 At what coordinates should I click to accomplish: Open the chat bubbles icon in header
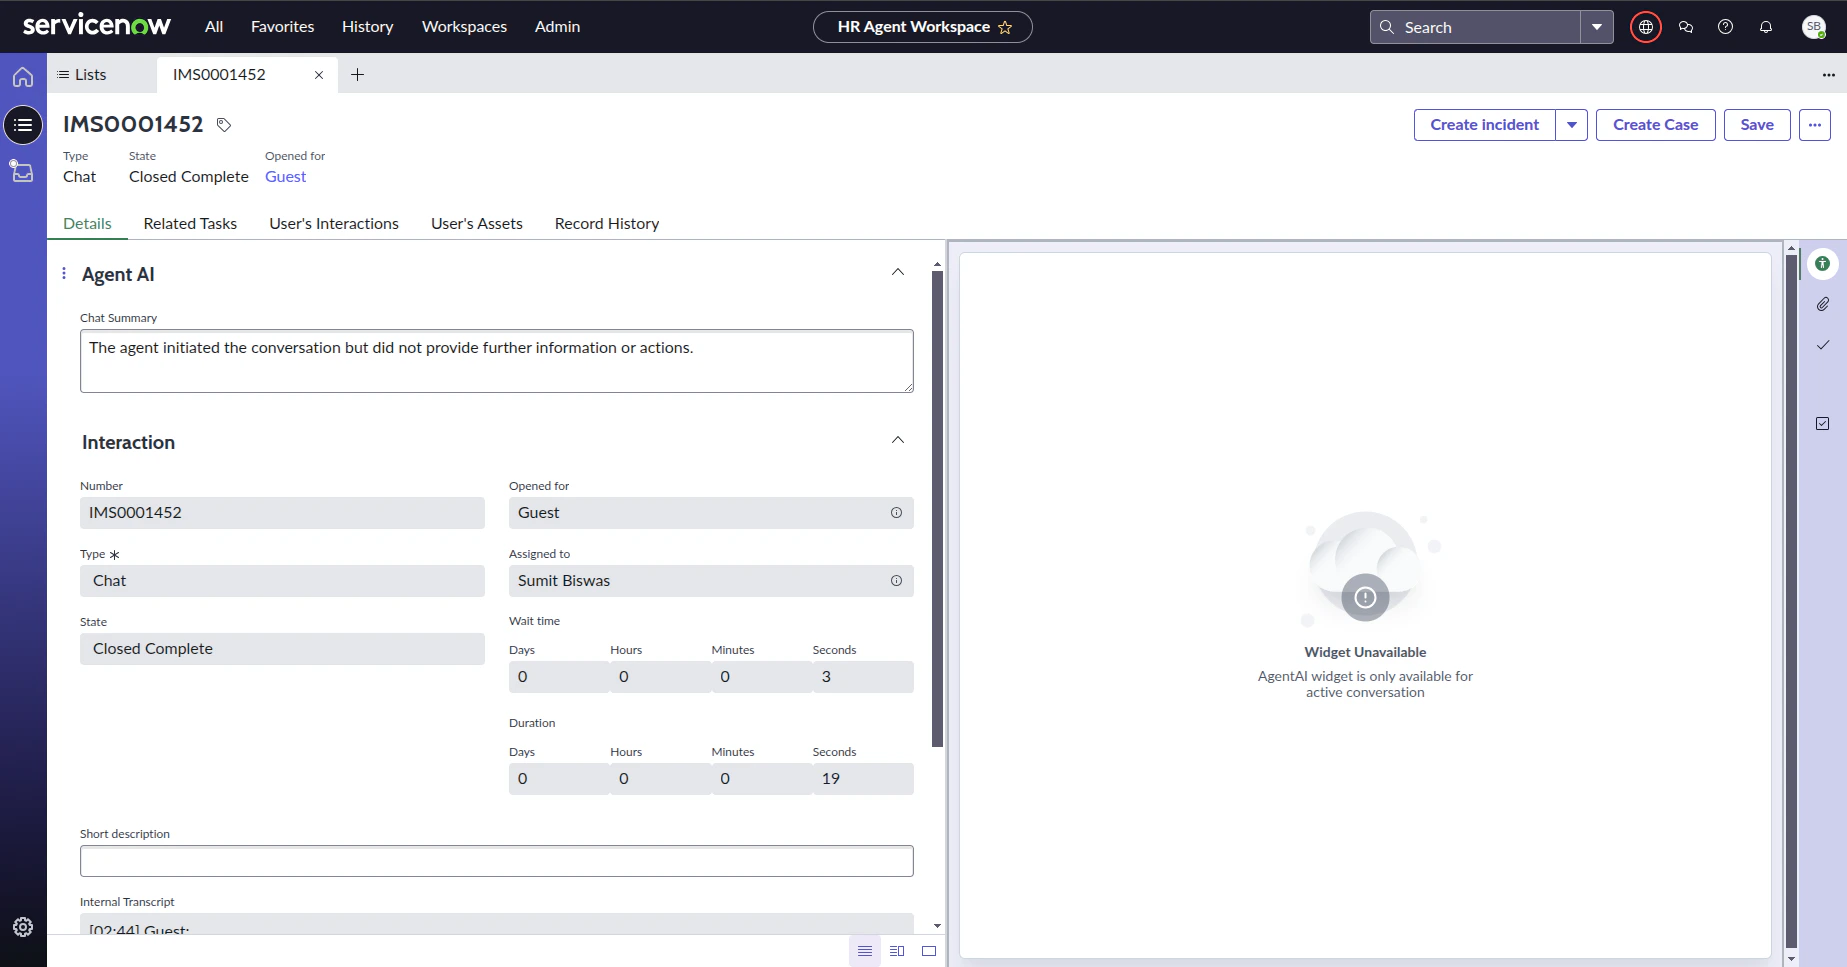(1686, 27)
